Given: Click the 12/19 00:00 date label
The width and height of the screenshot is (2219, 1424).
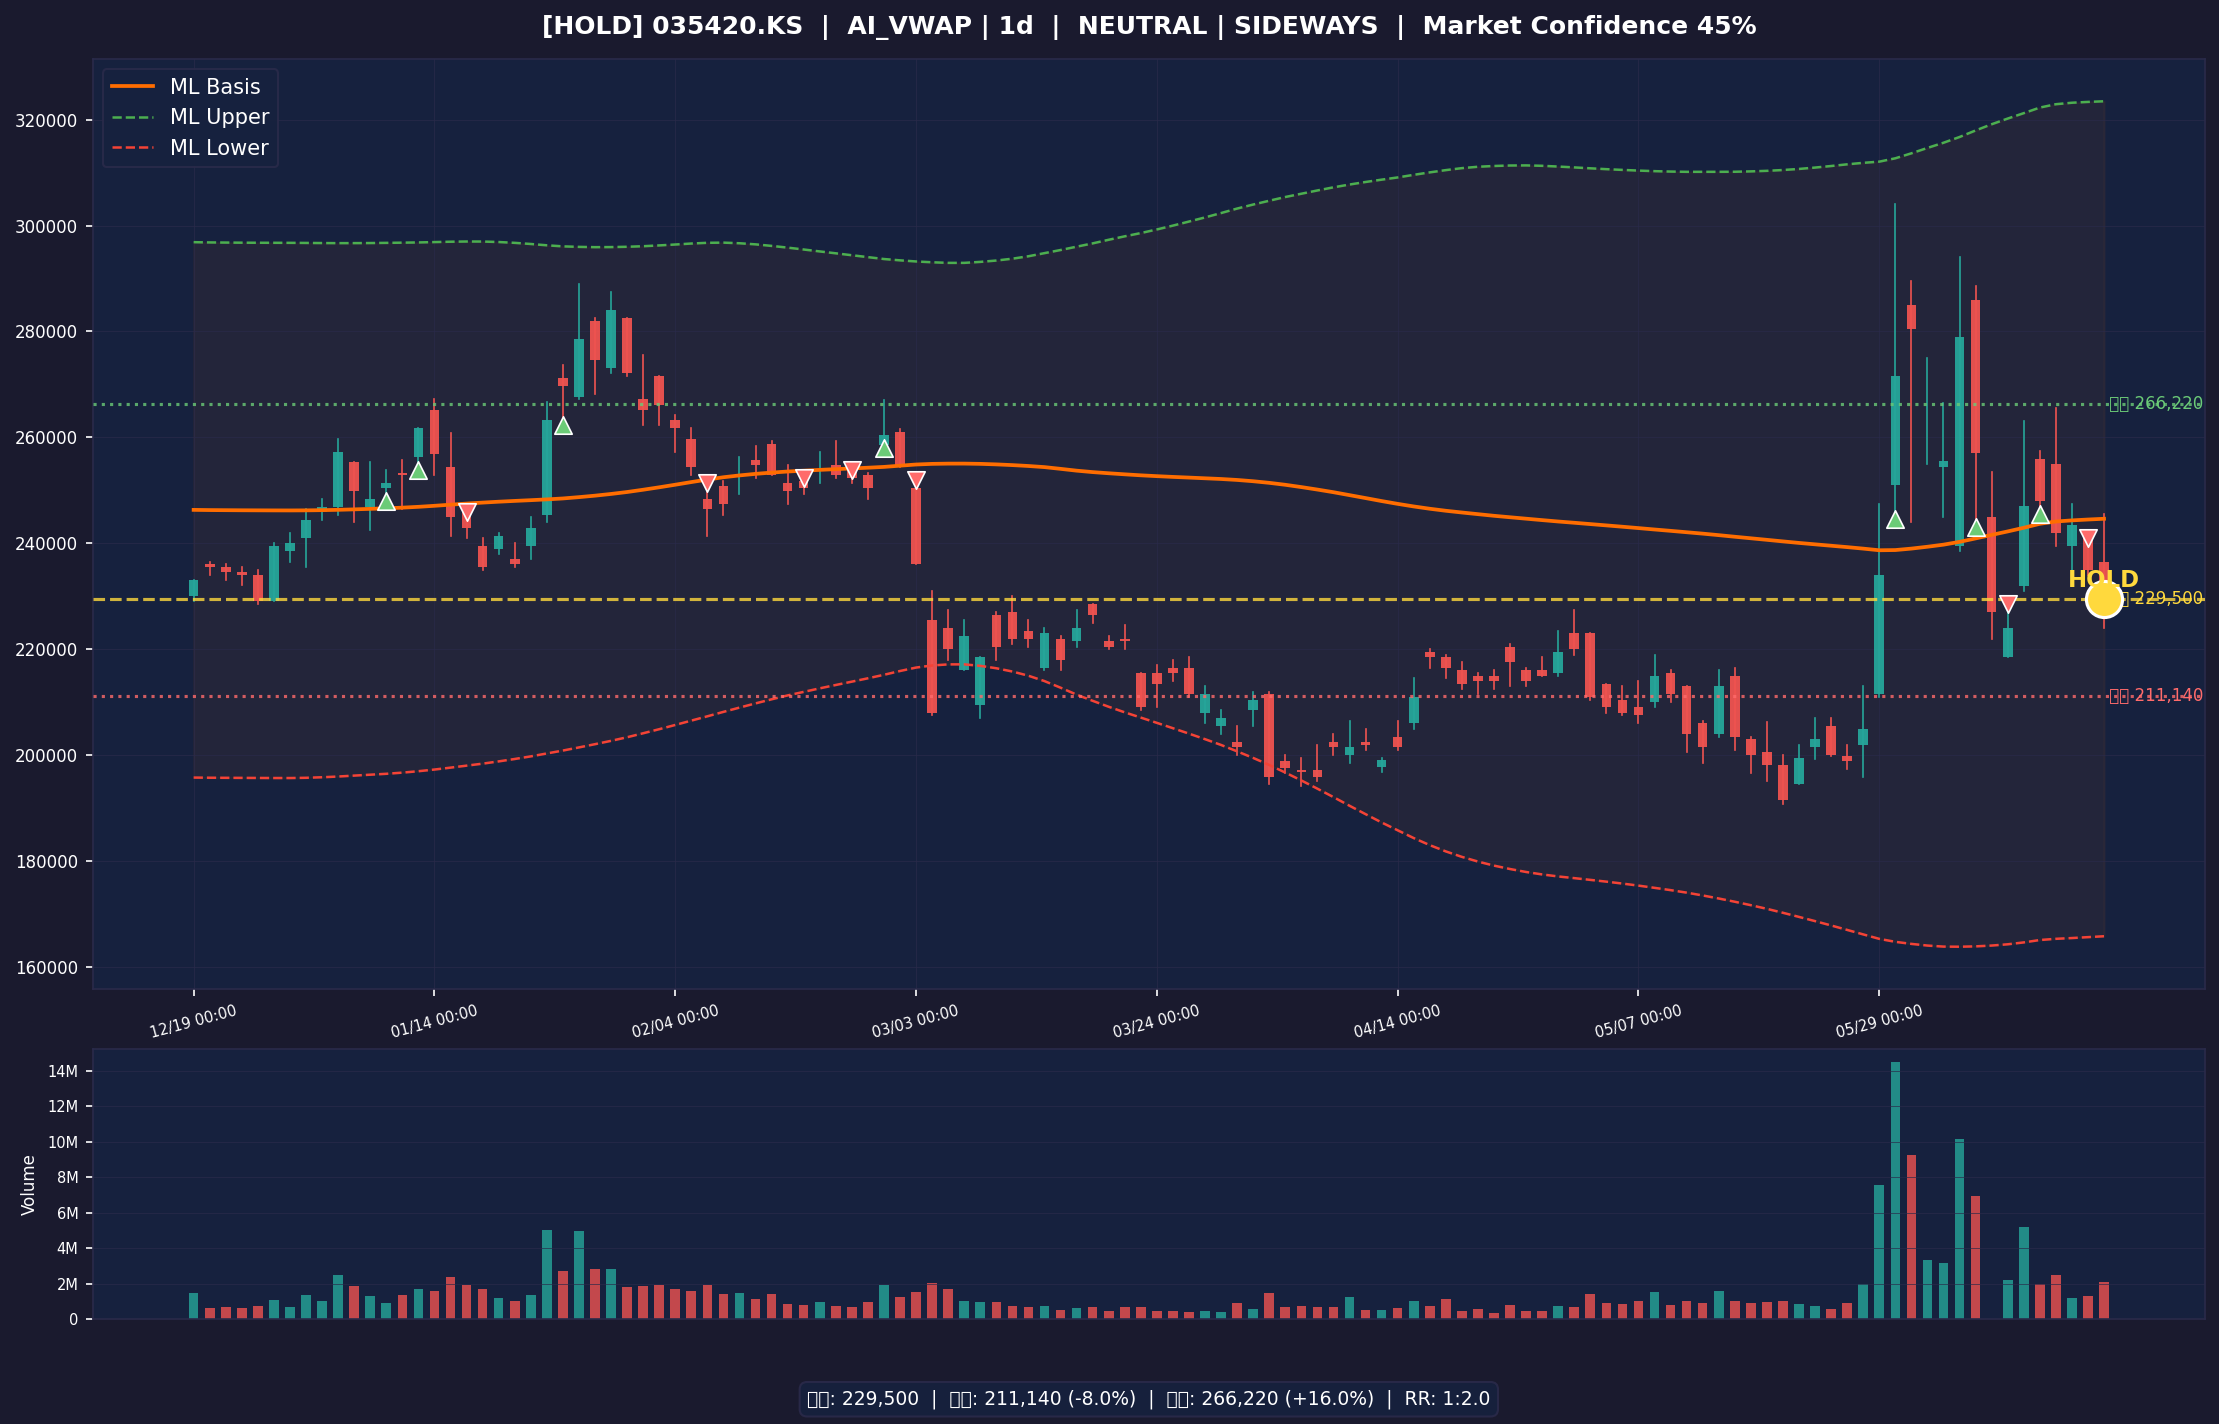Looking at the screenshot, I should (194, 1022).
